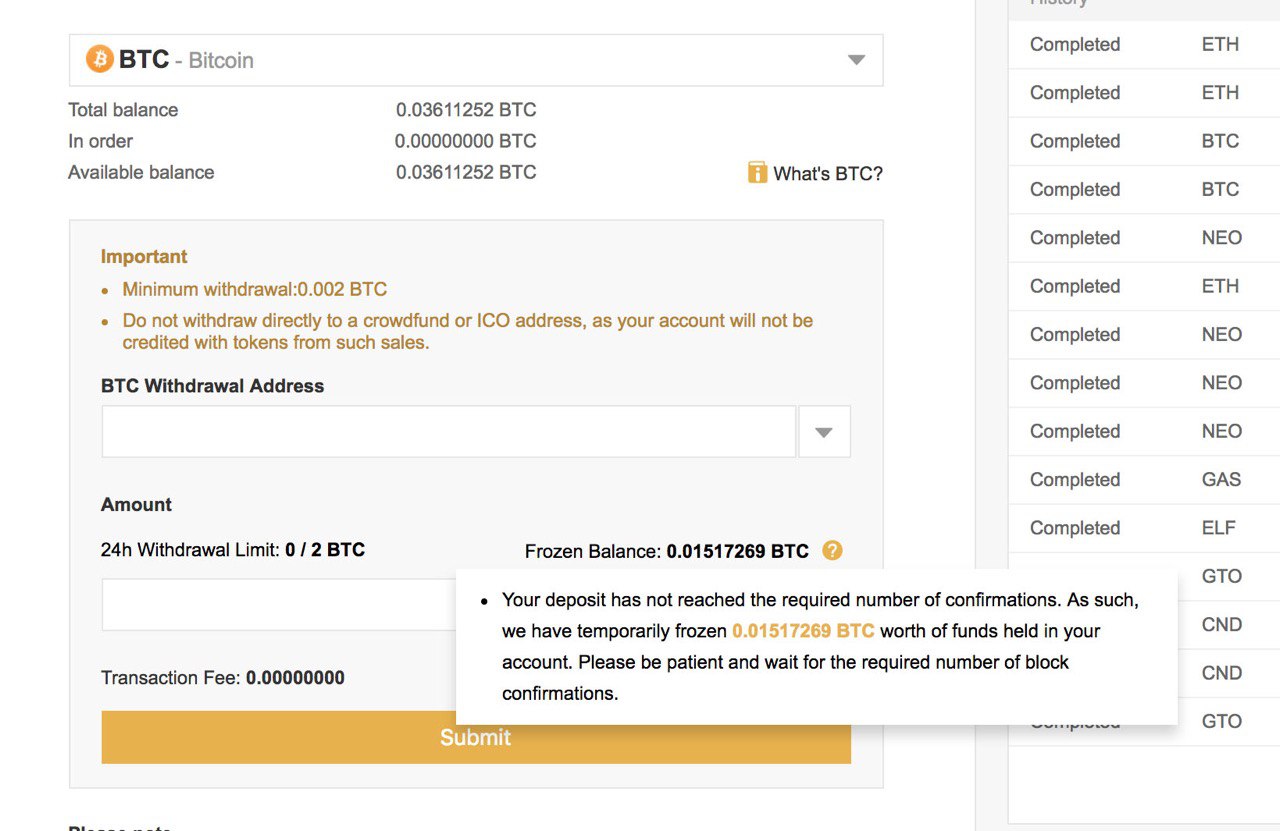Click the orange Bitcoin logo icon
1280x831 pixels.
tap(99, 59)
